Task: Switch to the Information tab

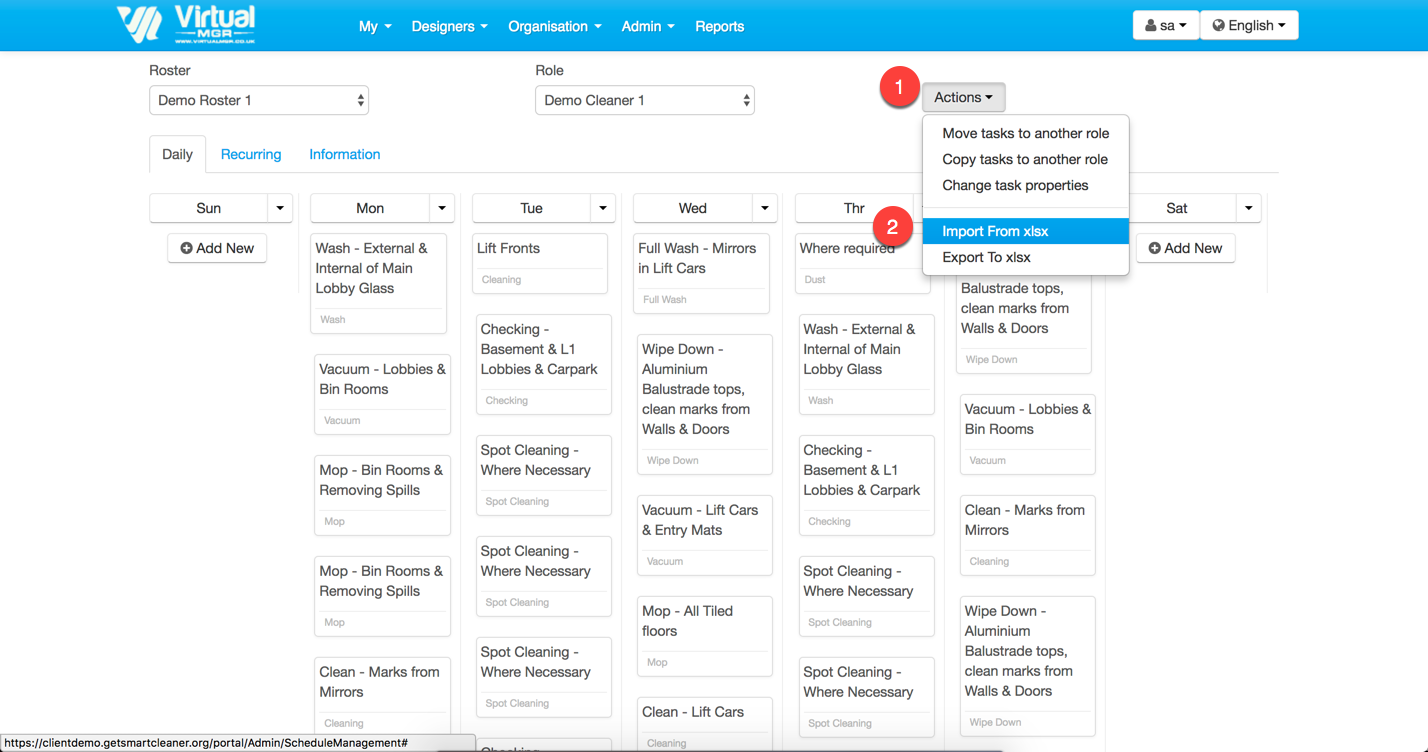Action: point(344,154)
